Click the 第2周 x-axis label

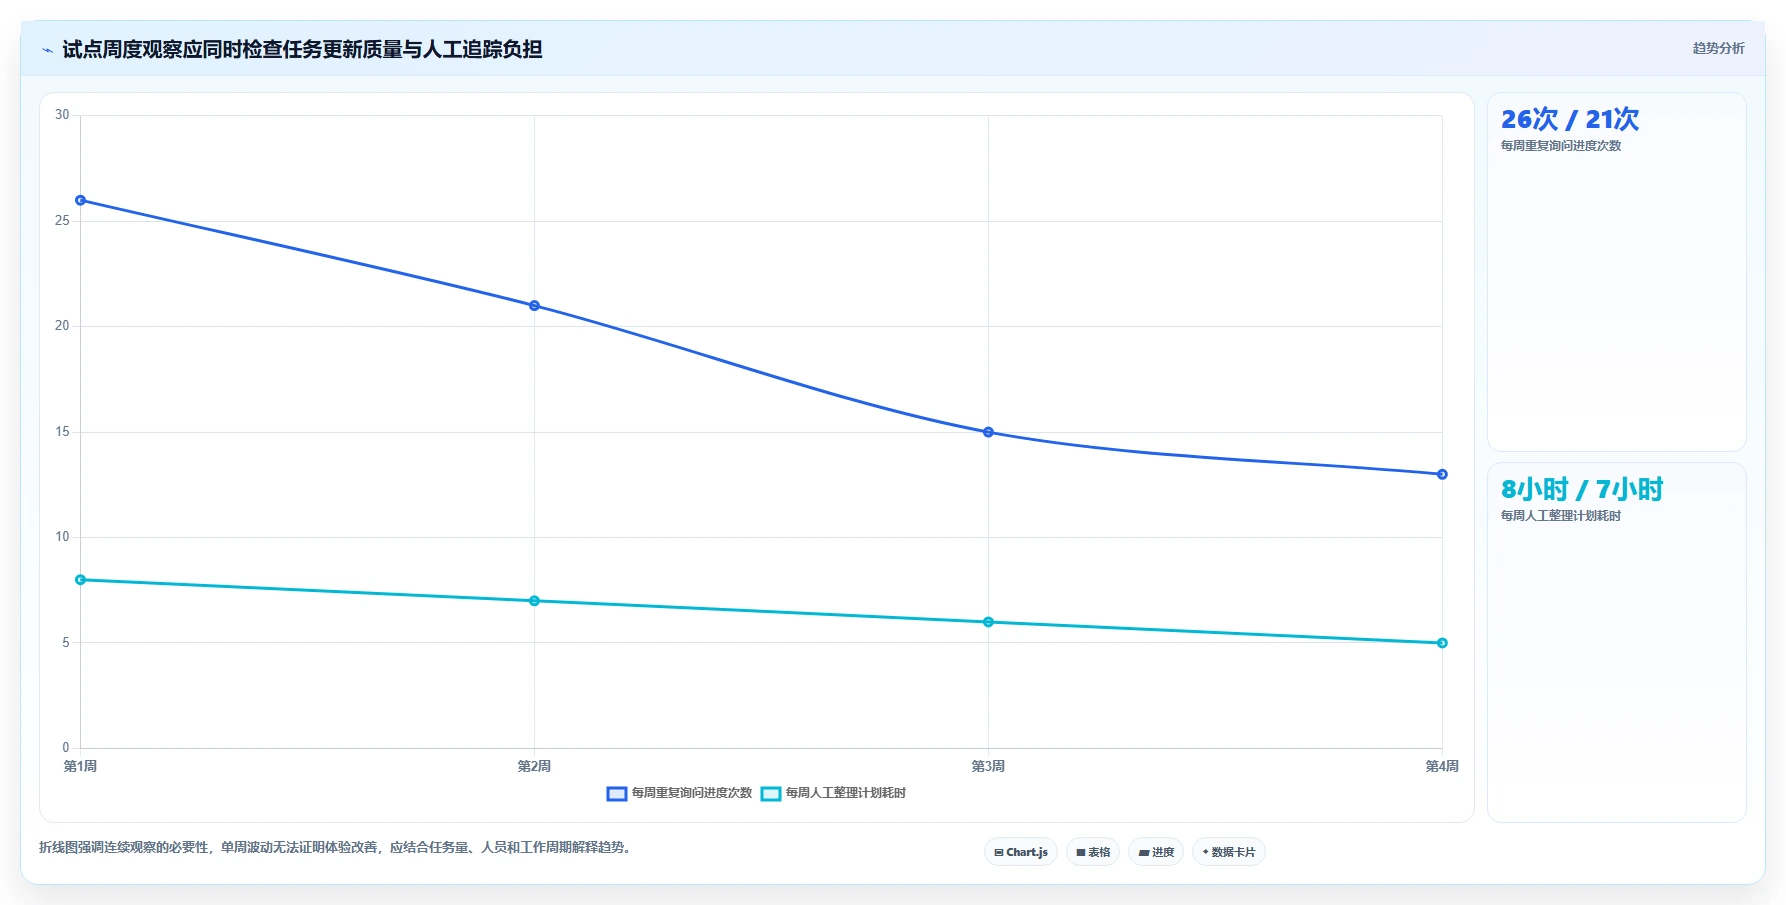pyautogui.click(x=534, y=766)
